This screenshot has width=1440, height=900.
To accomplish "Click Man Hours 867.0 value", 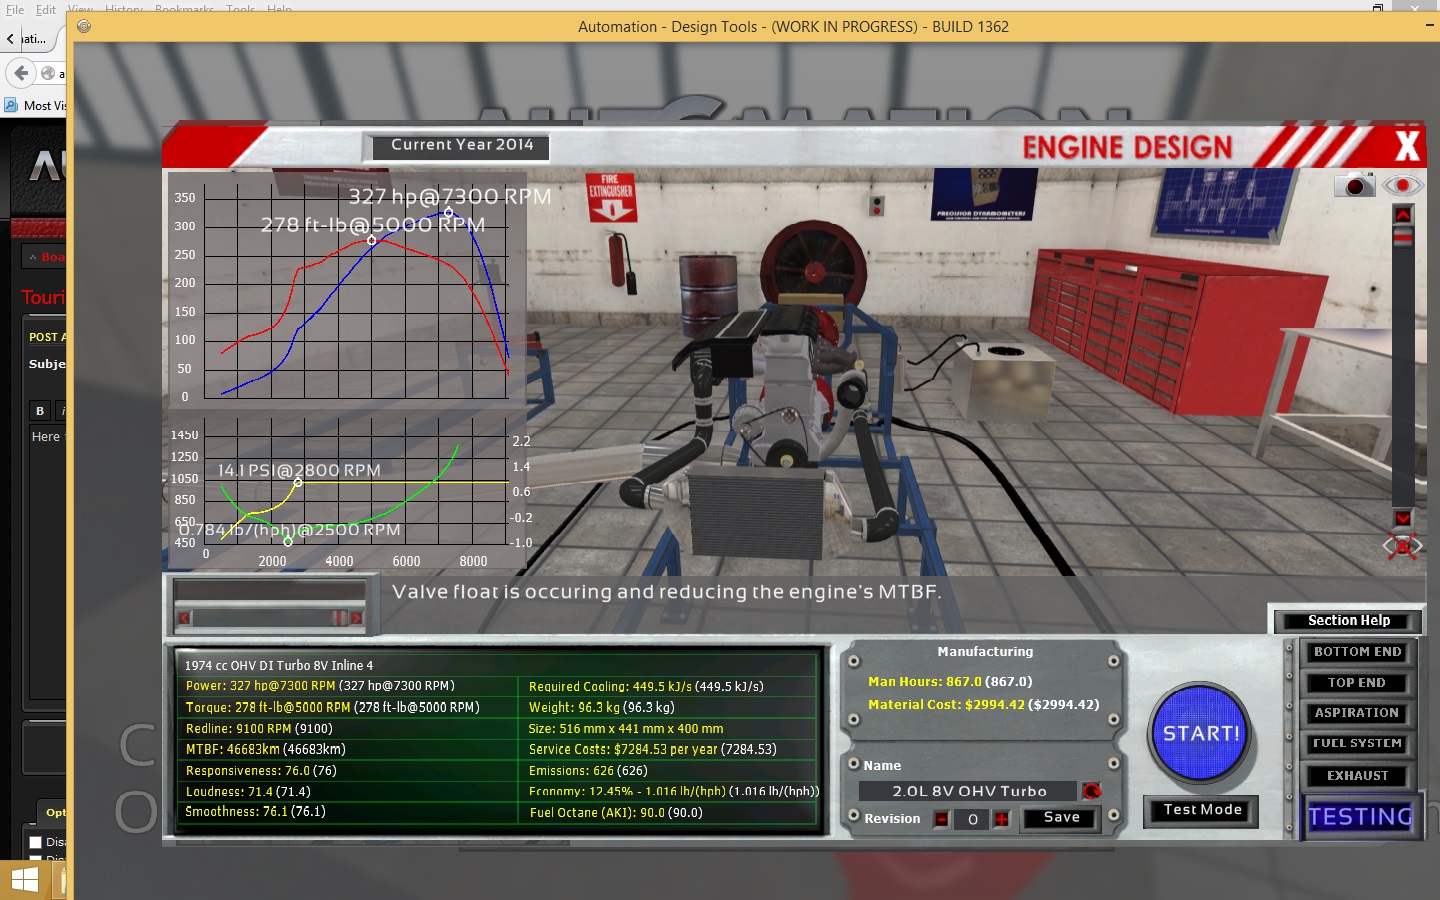I will click(950, 682).
